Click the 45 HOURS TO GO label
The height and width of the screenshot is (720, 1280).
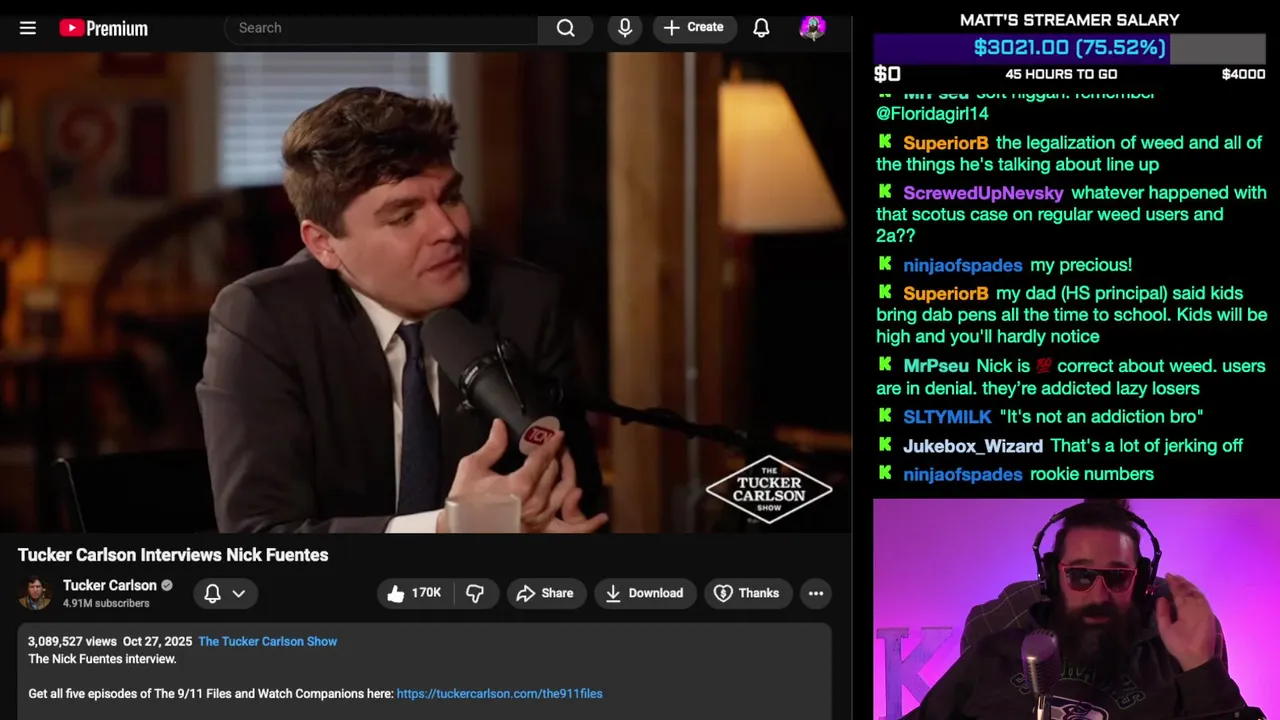(1061, 74)
